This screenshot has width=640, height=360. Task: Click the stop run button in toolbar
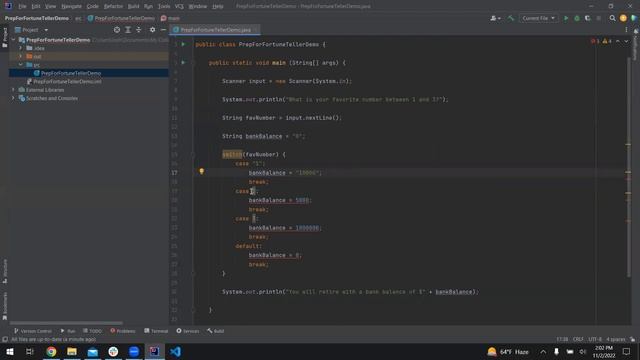pos(599,18)
